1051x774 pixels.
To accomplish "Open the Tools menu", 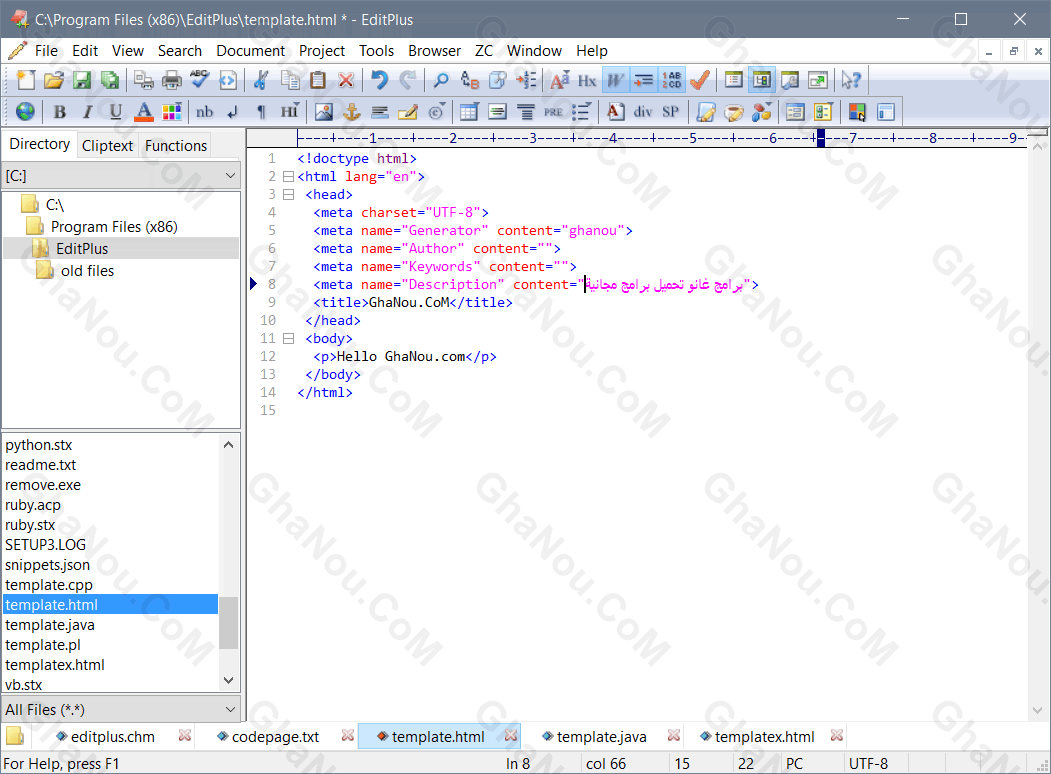I will click(376, 51).
